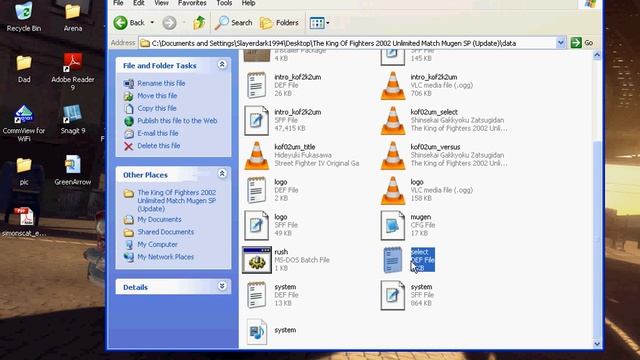The width and height of the screenshot is (640, 360).
Task: Click Publish this file to the Web
Action: (177, 121)
